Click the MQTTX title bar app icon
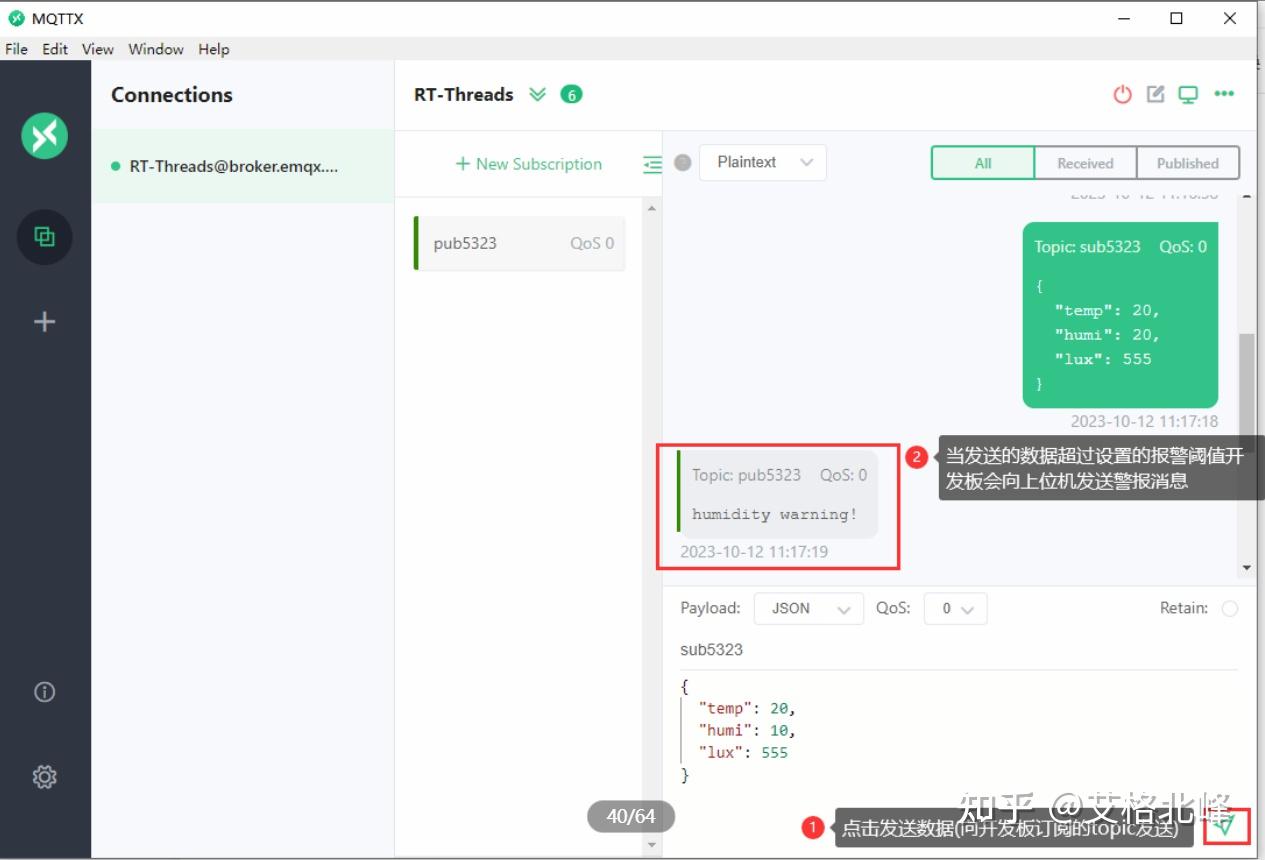Image resolution: width=1265 pixels, height=860 pixels. [16, 18]
